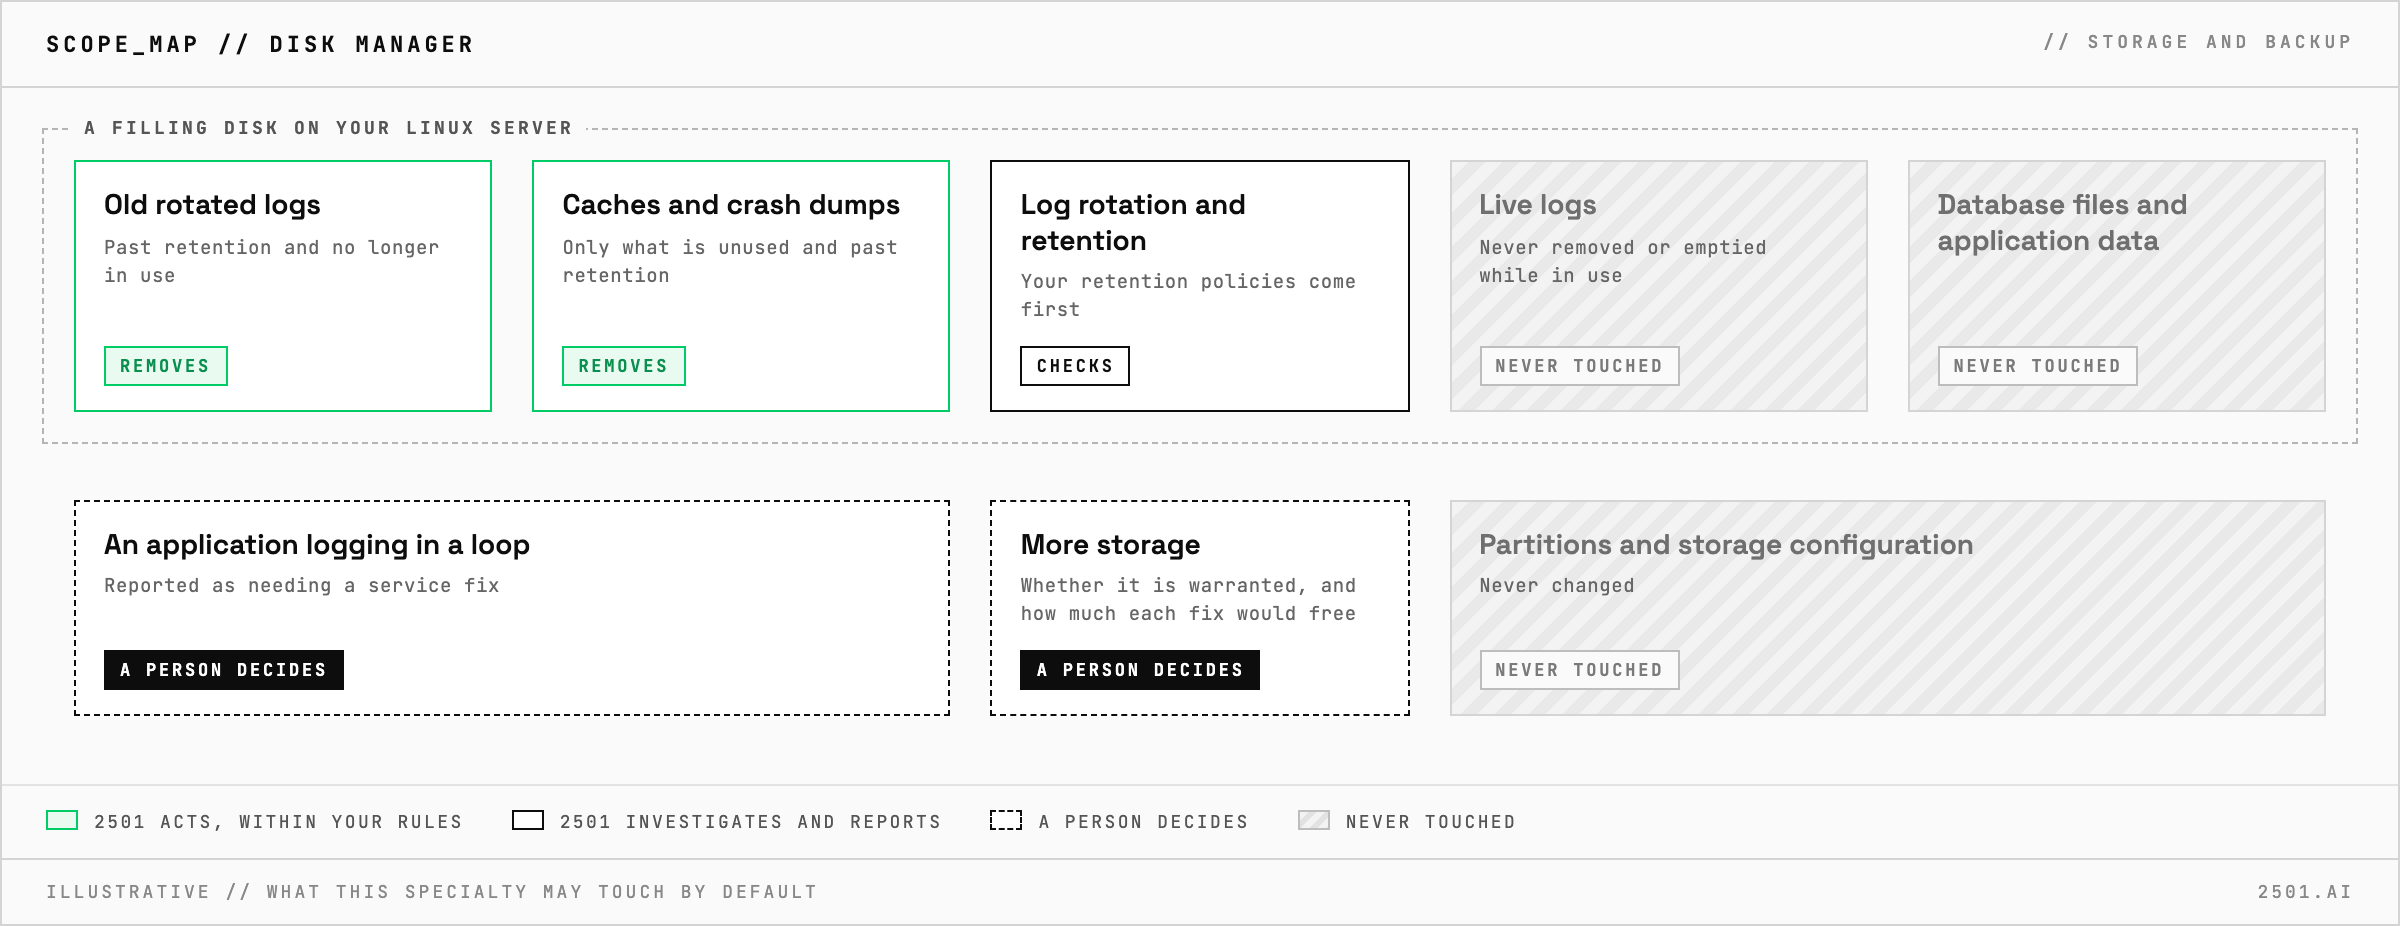Click 'Past retention and no longer in use' text
This screenshot has height=926, width=2400.
click(272, 261)
